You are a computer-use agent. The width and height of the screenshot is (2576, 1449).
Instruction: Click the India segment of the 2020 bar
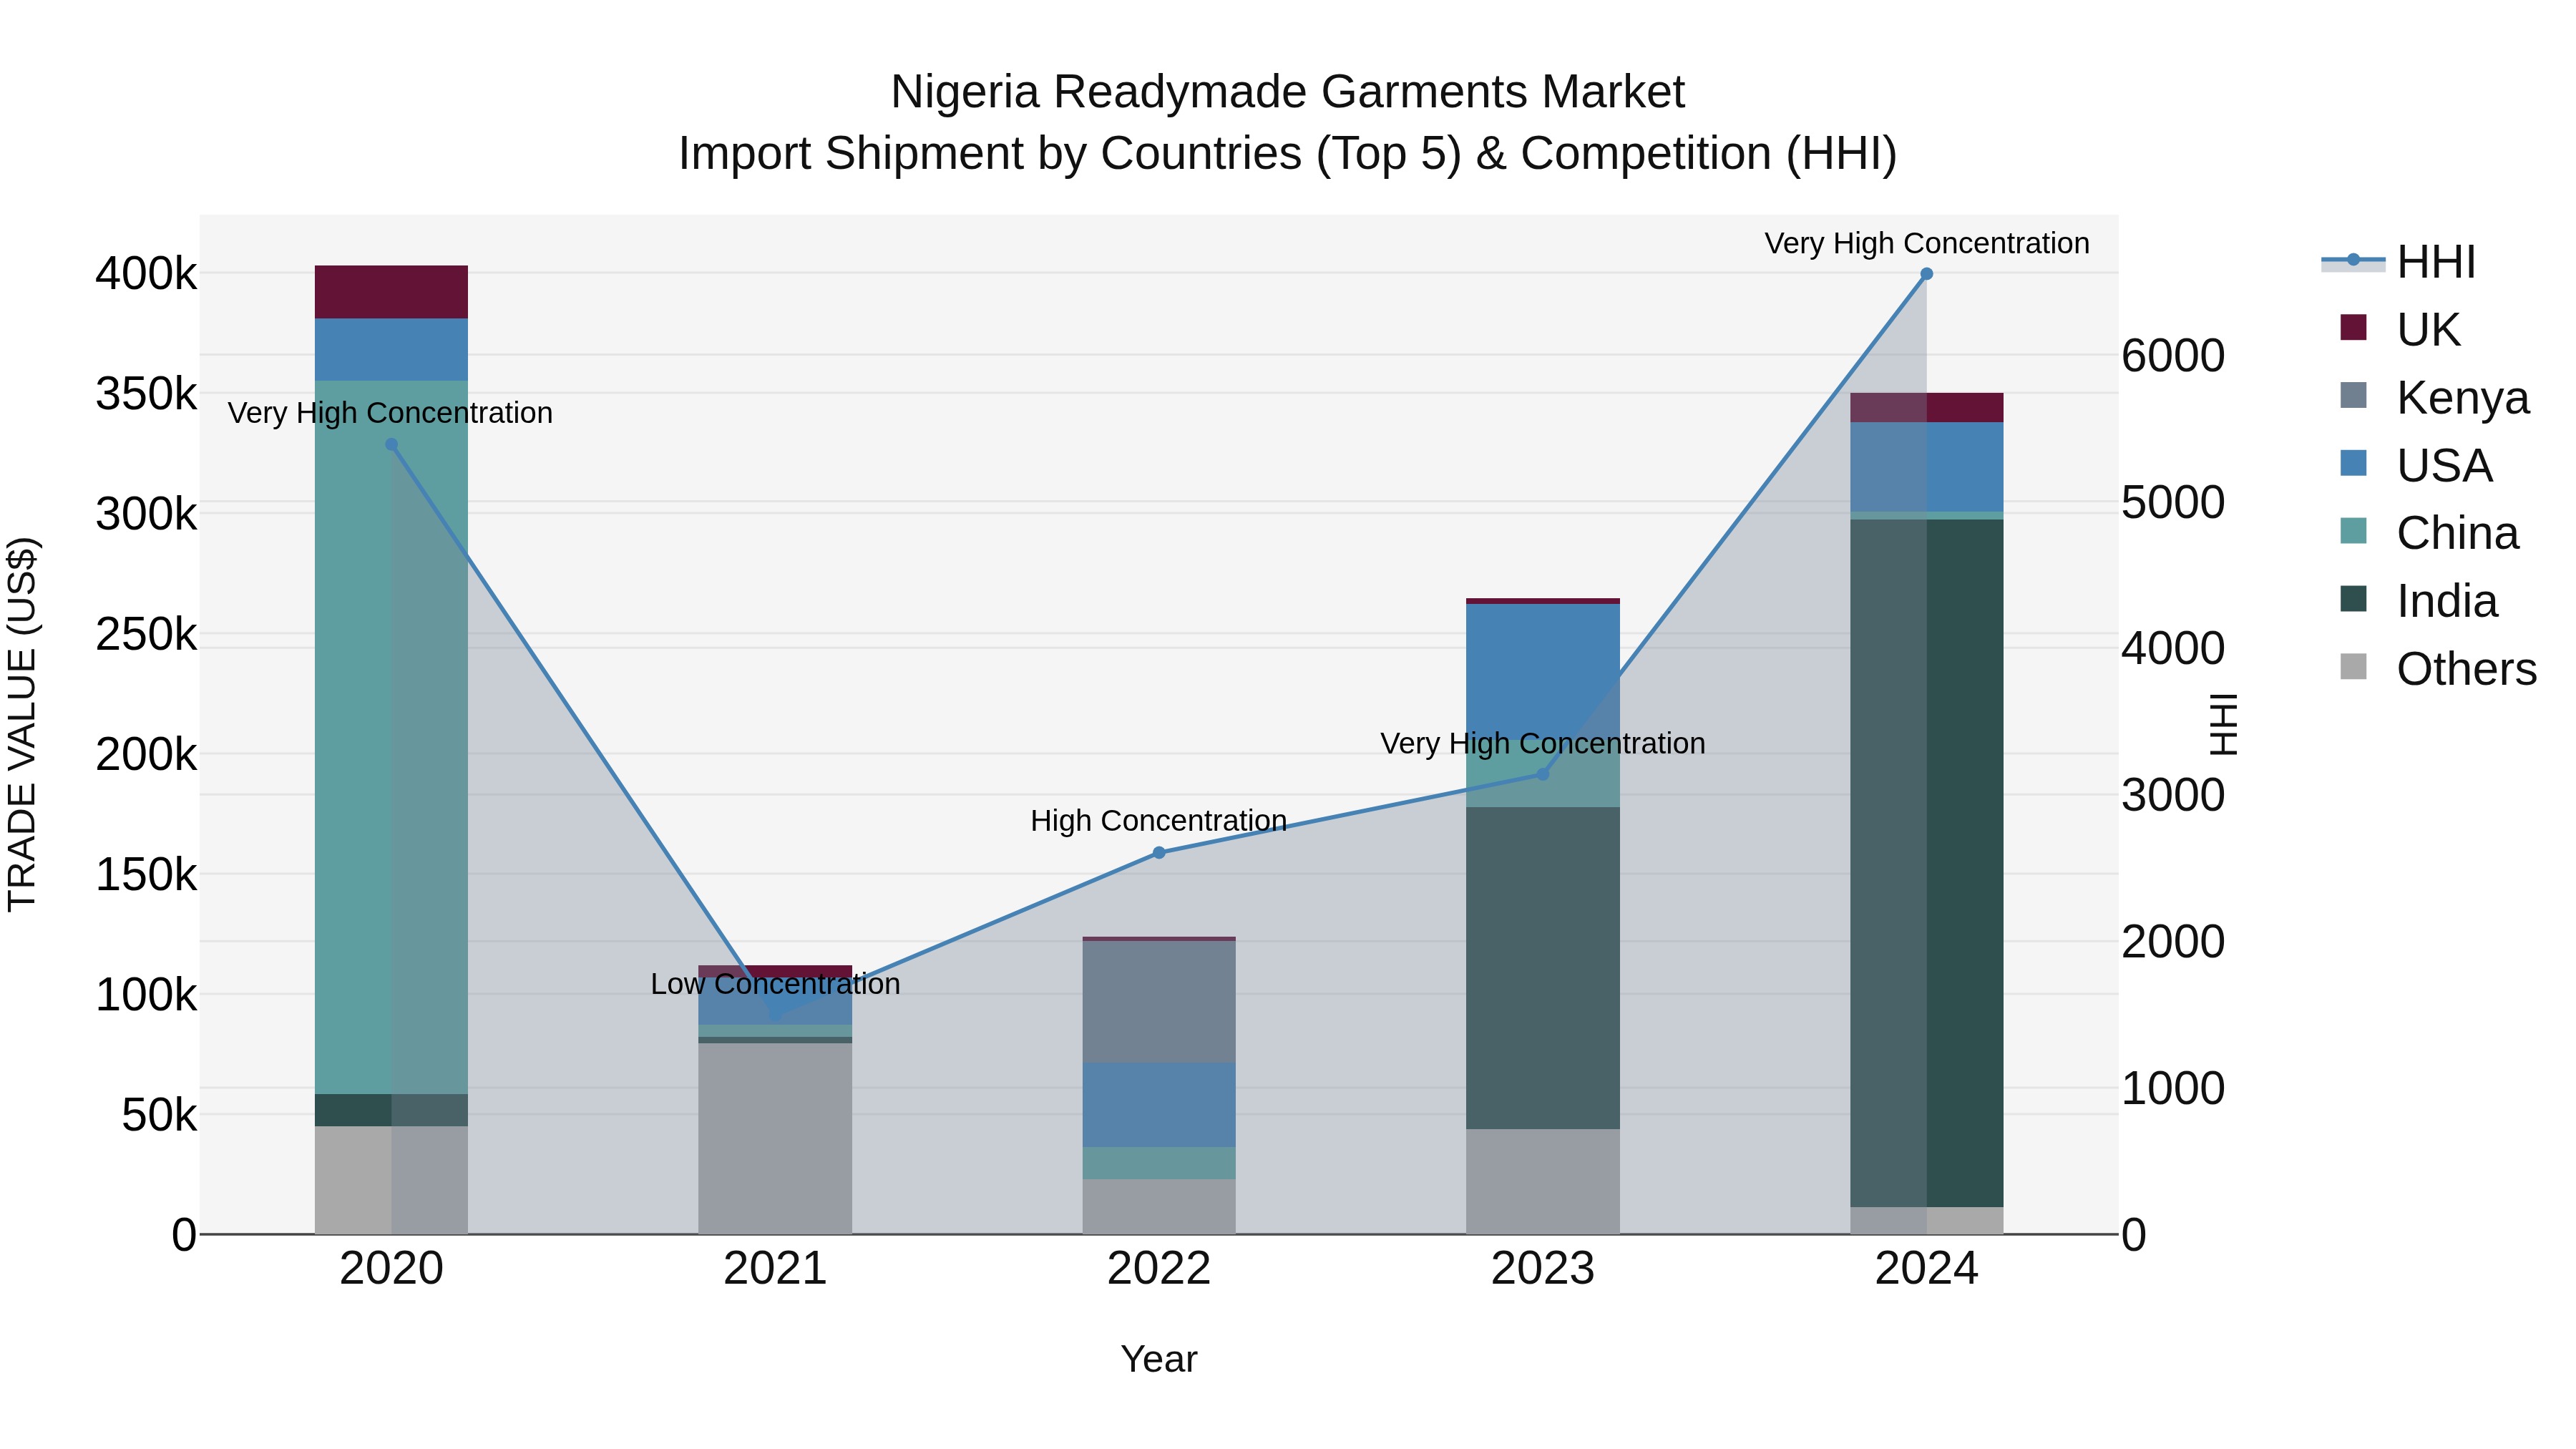point(391,1110)
